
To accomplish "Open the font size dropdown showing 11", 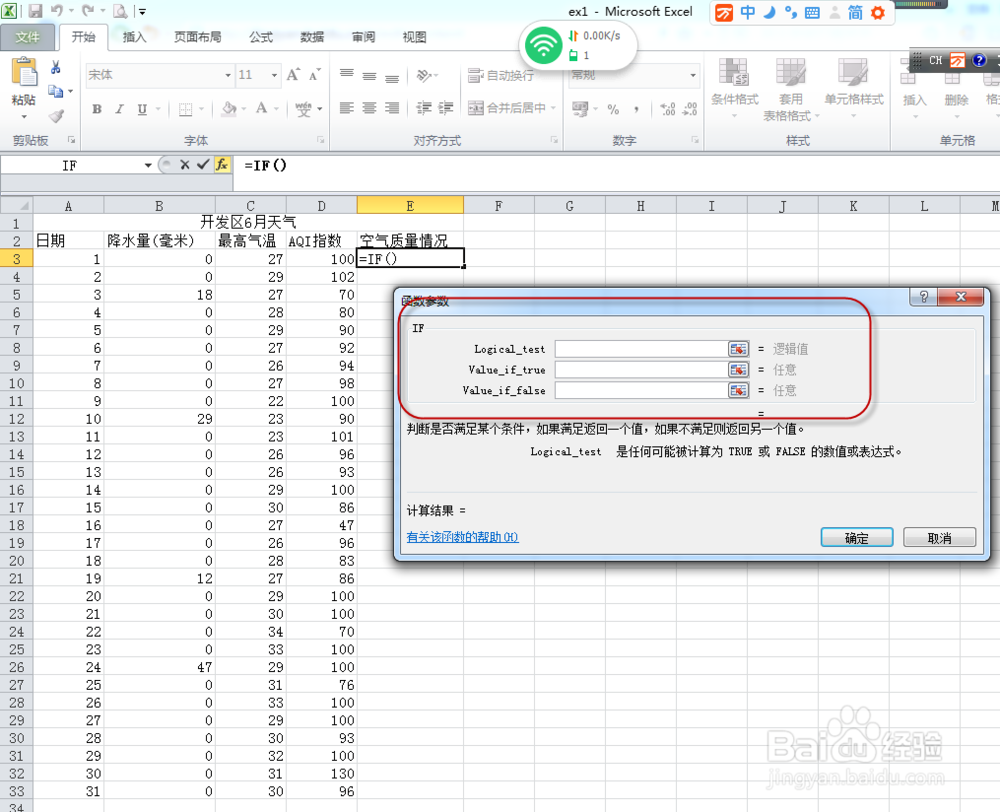I will tap(274, 75).
